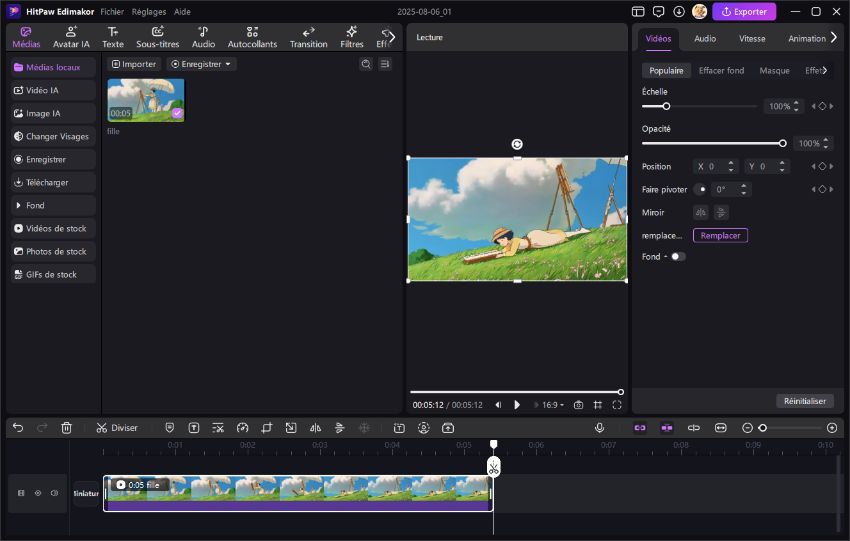Switch to the Vitesse tab
The width and height of the screenshot is (850, 541).
752,38
